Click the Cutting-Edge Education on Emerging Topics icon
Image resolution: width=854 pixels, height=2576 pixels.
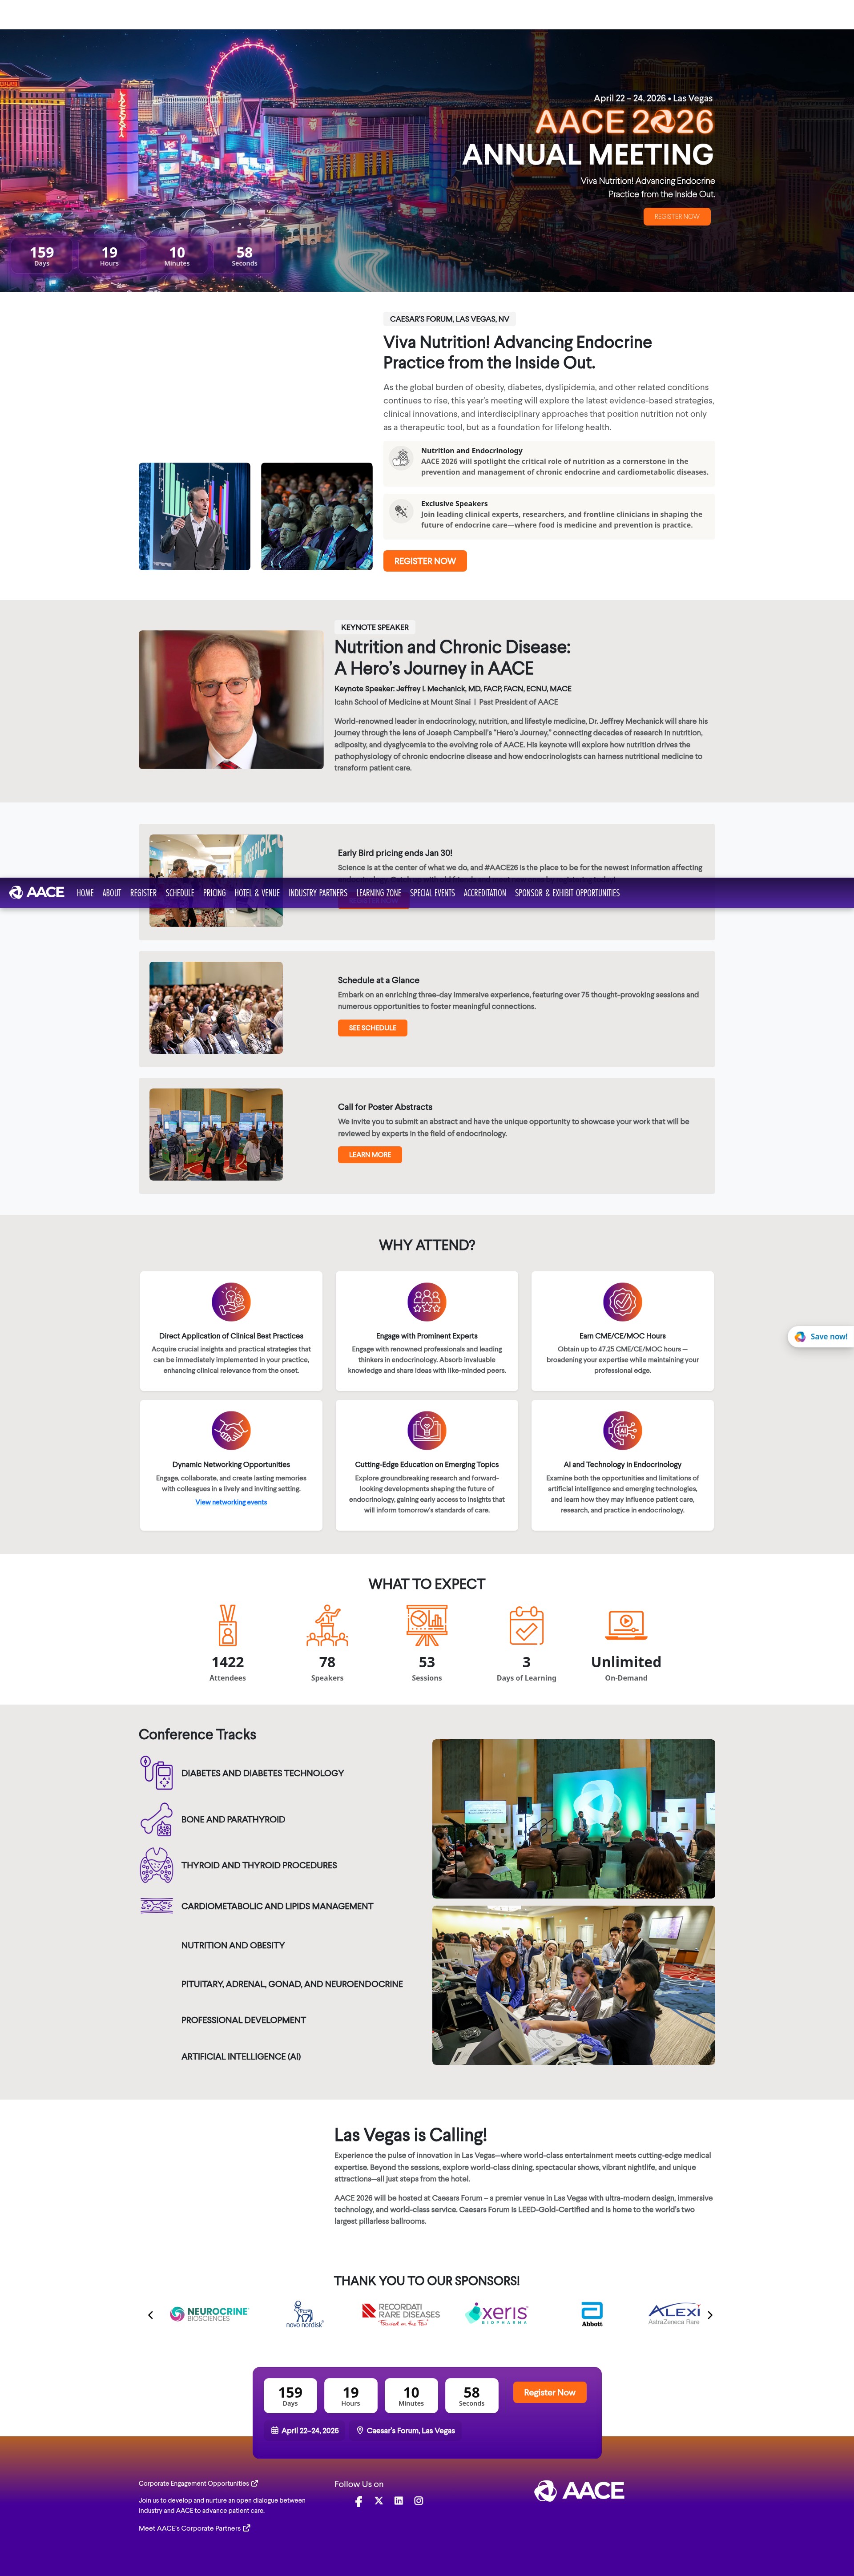[427, 1430]
